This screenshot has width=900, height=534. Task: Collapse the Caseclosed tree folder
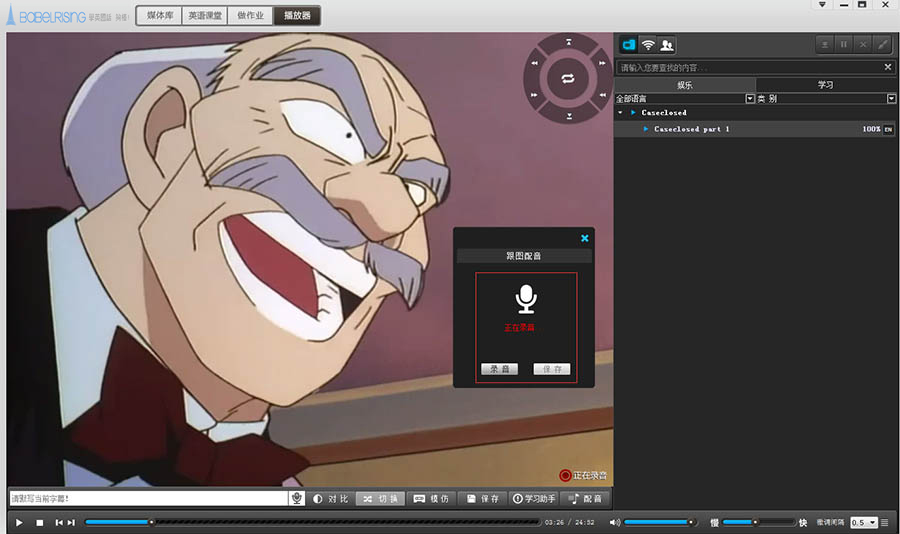[x=620, y=113]
